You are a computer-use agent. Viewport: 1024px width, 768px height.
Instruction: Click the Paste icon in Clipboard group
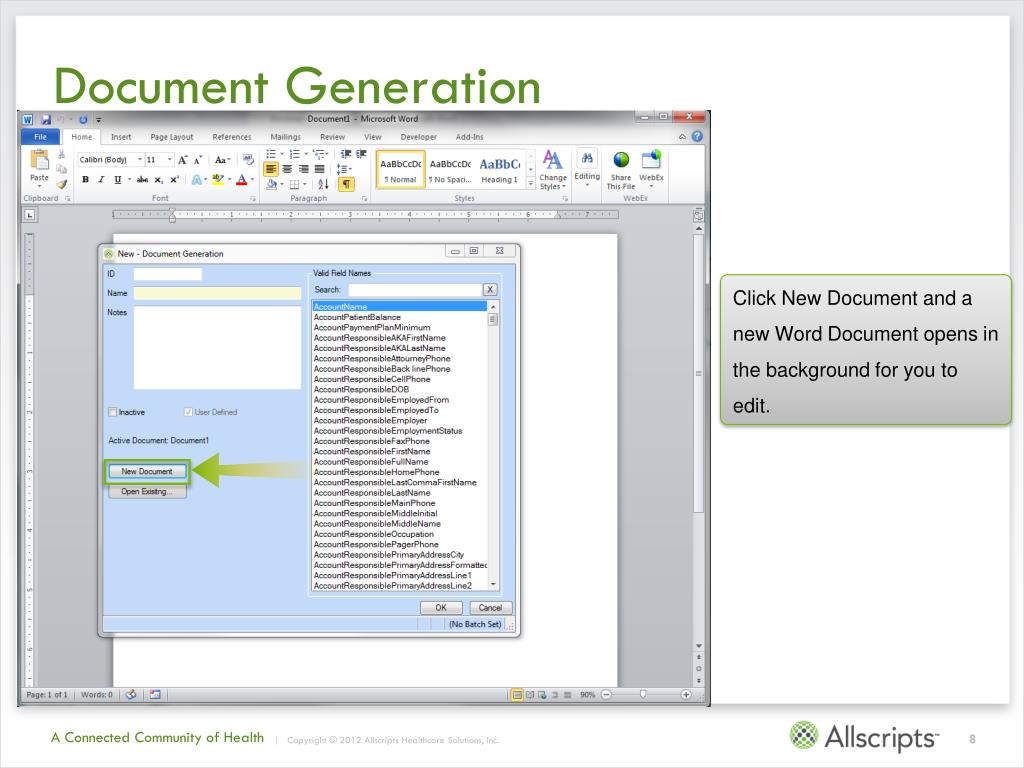click(x=39, y=160)
